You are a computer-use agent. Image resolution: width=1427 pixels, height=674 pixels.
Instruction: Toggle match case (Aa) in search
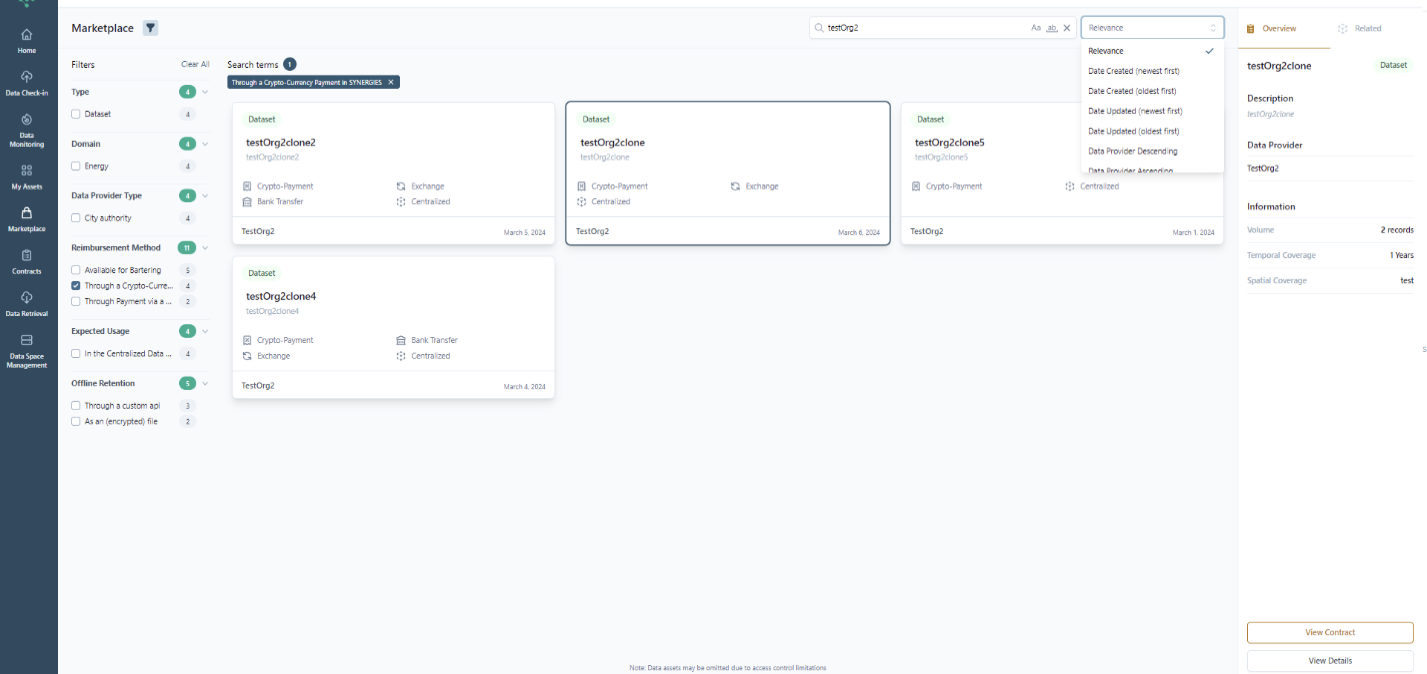pos(1036,28)
